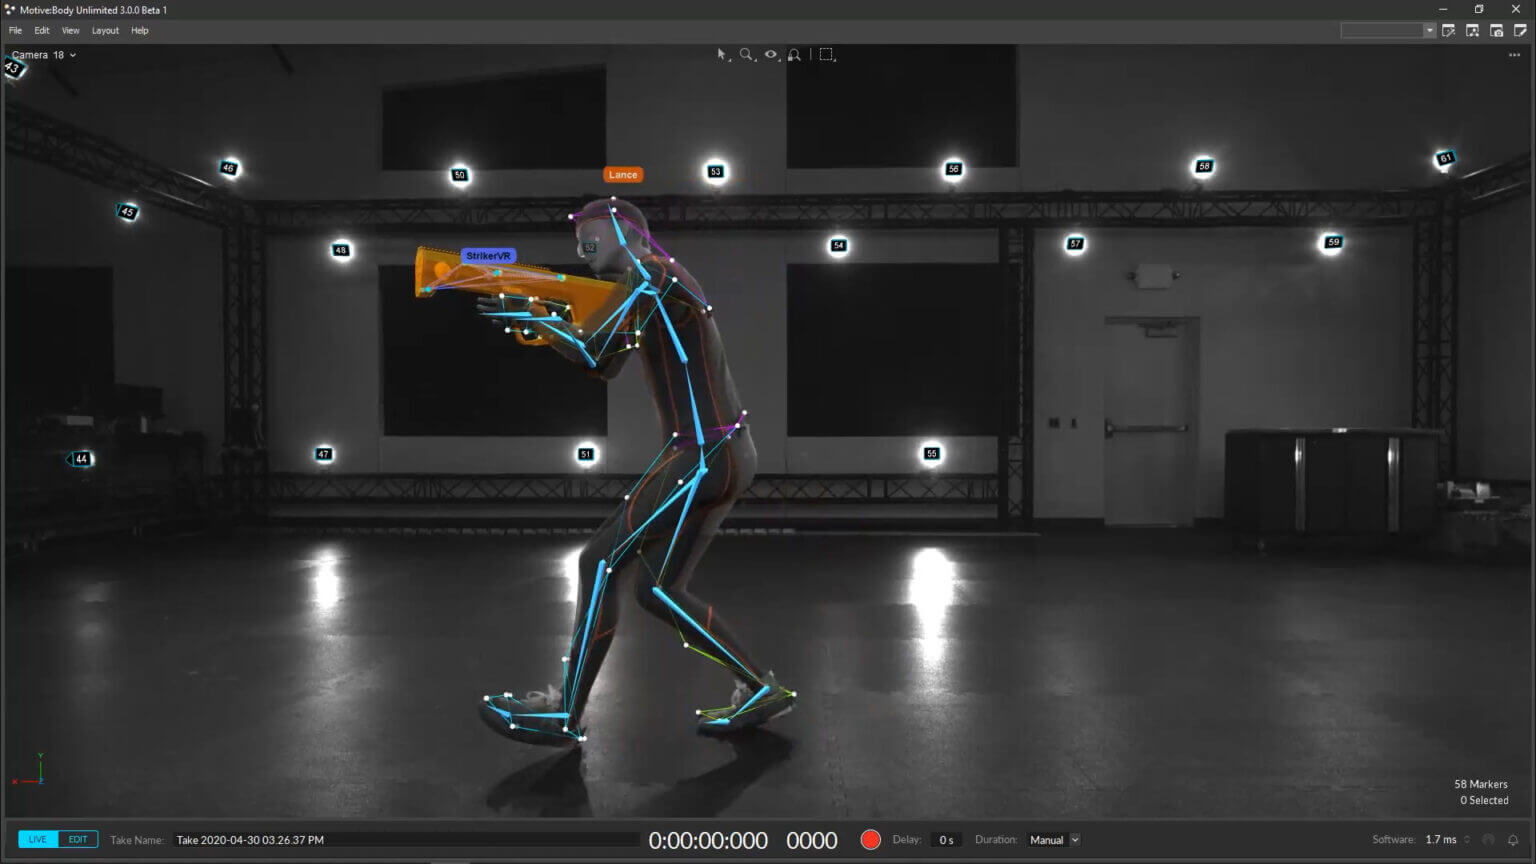Click the first layout icon at top right

(x=1448, y=31)
